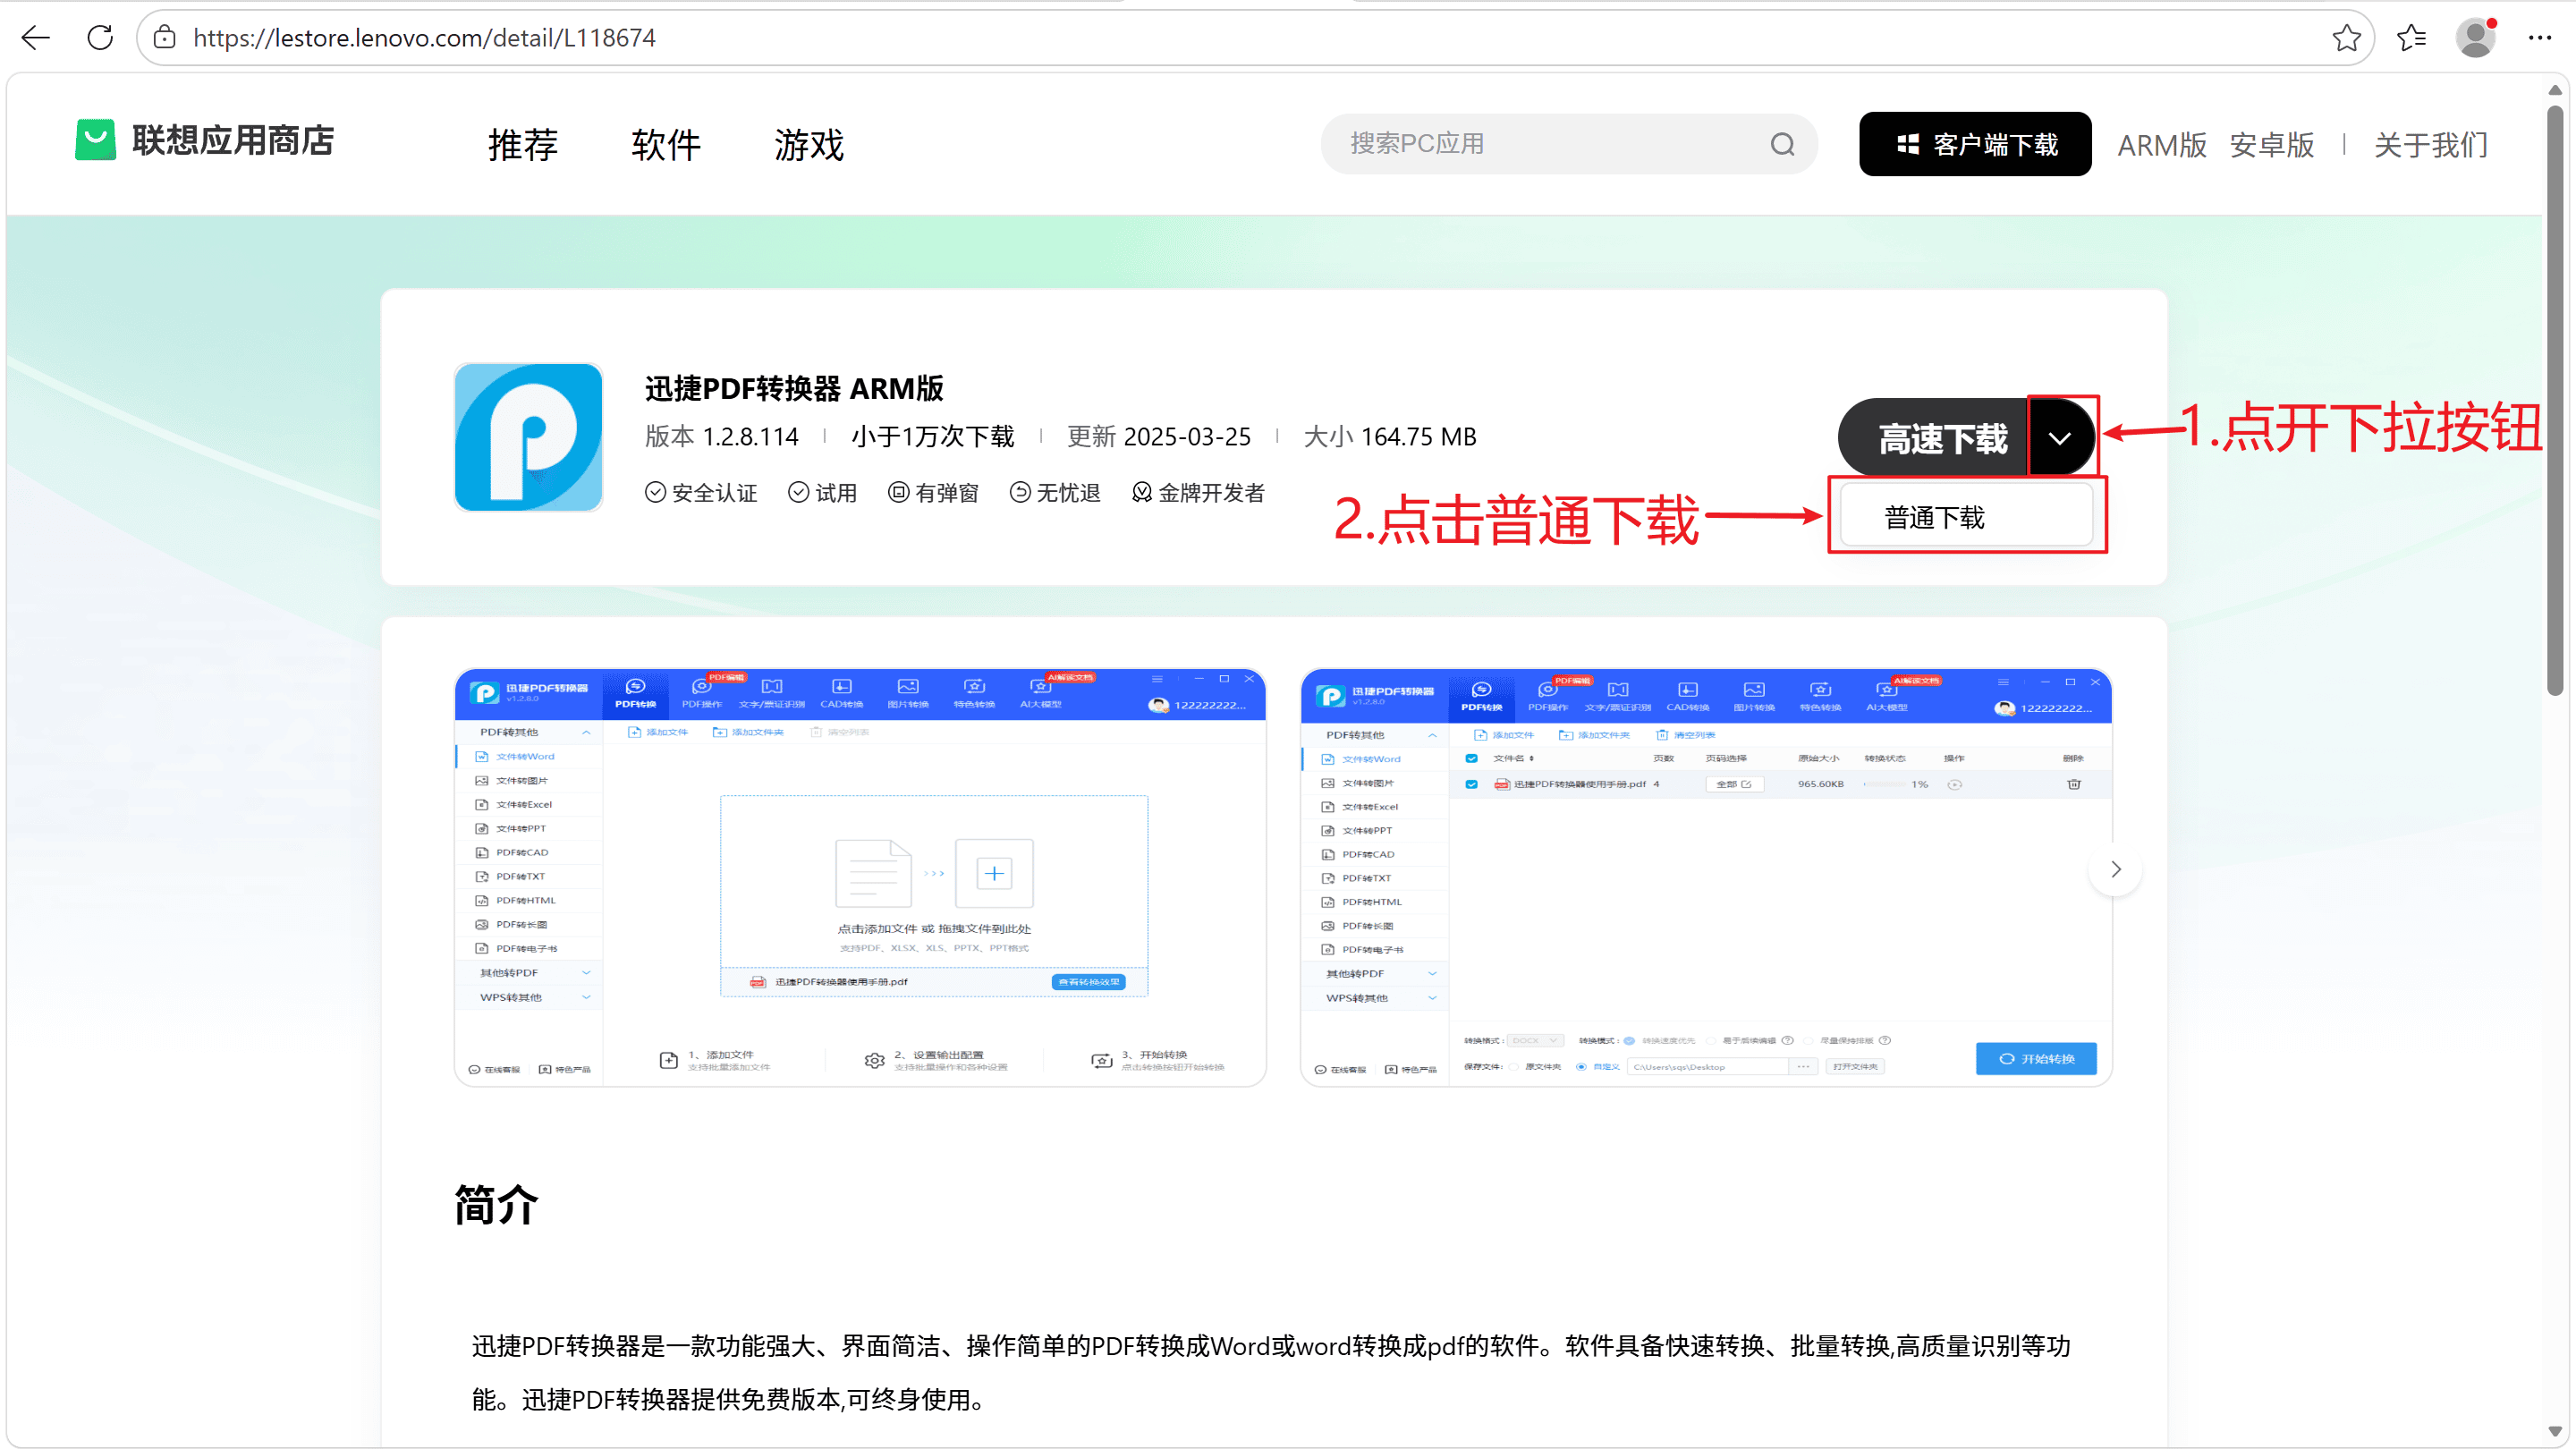Screen dimensions: 2576x1449
Task: Click the 金牌开发者 badge
Action: click(1198, 493)
